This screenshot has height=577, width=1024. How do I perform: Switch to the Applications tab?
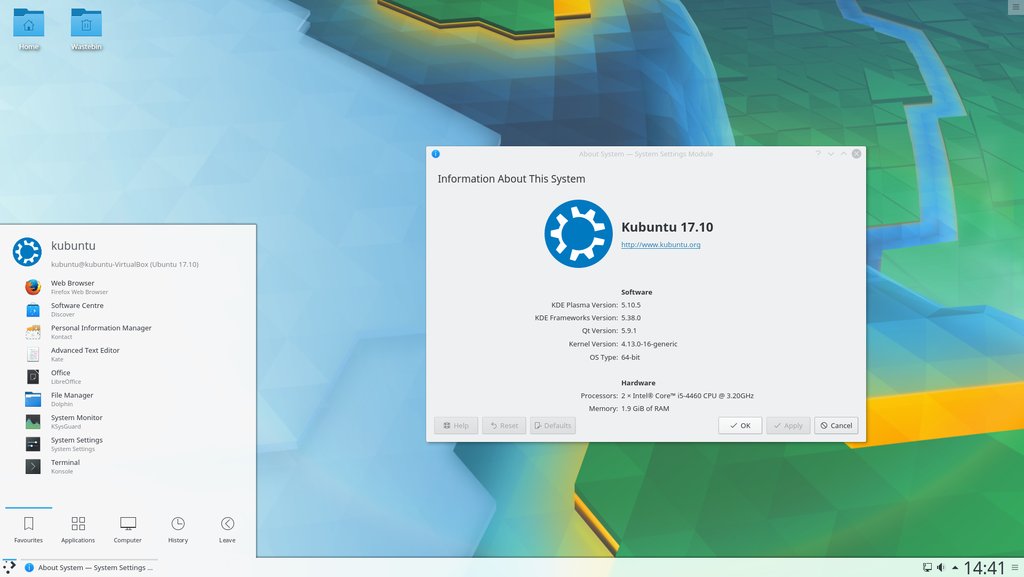pyautogui.click(x=78, y=529)
